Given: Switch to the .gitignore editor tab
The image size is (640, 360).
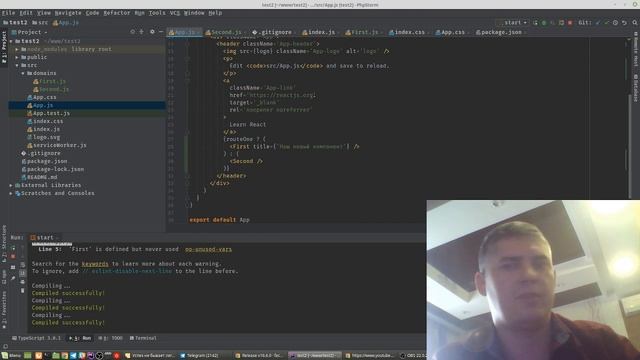Looking at the screenshot, I should (x=274, y=32).
